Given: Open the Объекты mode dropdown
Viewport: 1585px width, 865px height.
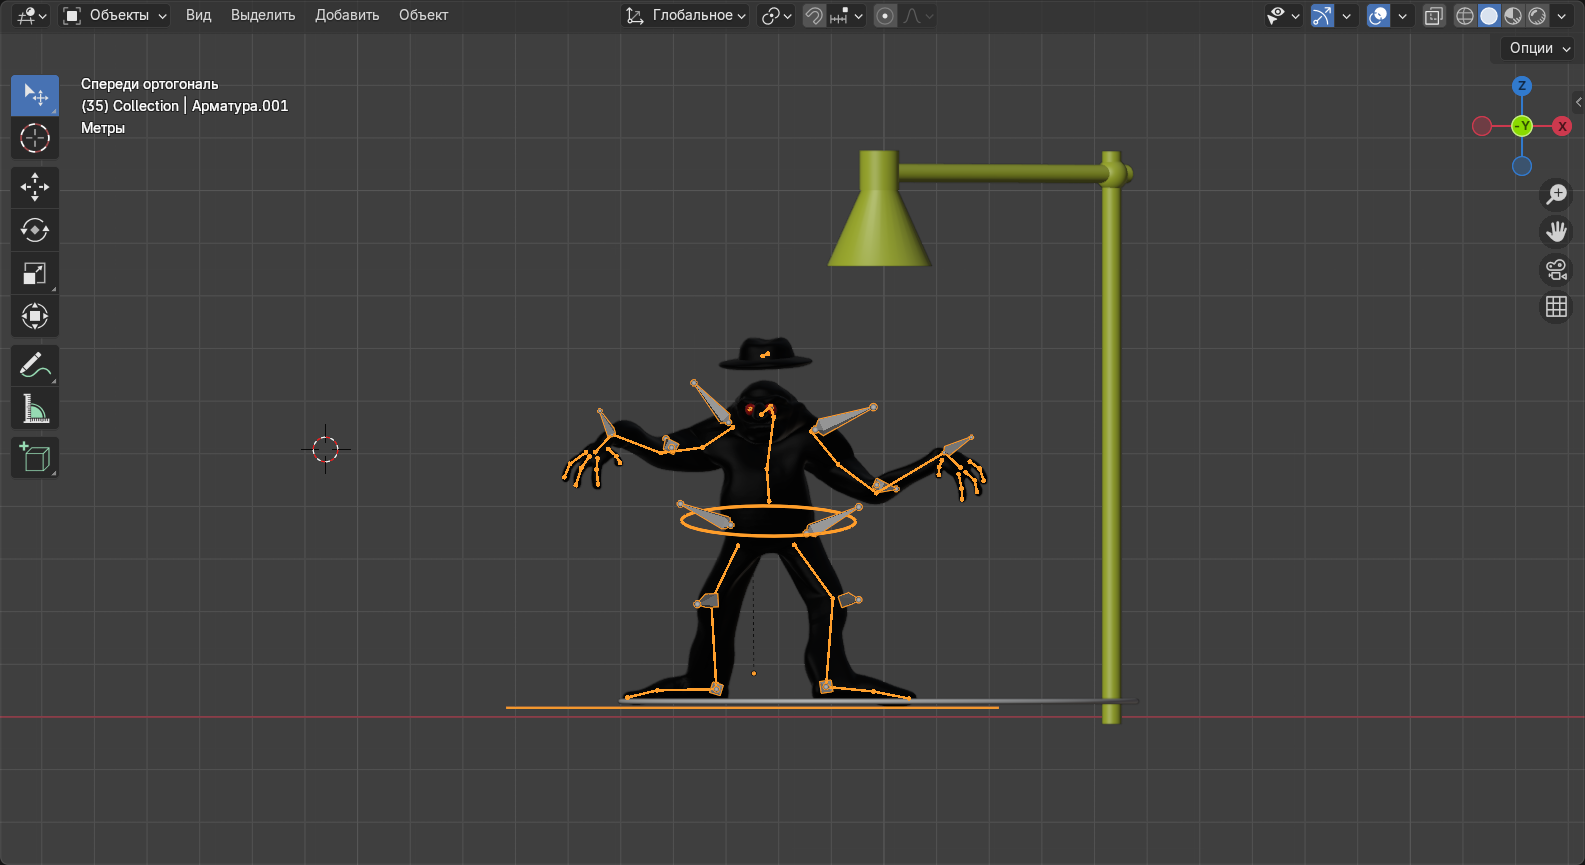Looking at the screenshot, I should point(115,16).
